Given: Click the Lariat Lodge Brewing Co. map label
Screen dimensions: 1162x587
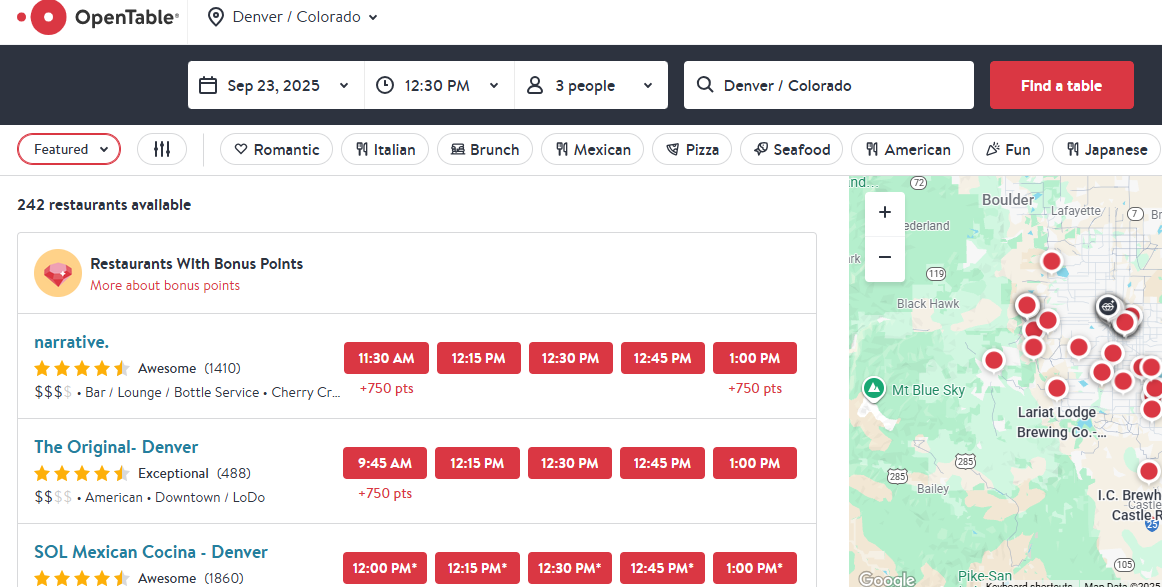Looking at the screenshot, I should [x=1060, y=422].
